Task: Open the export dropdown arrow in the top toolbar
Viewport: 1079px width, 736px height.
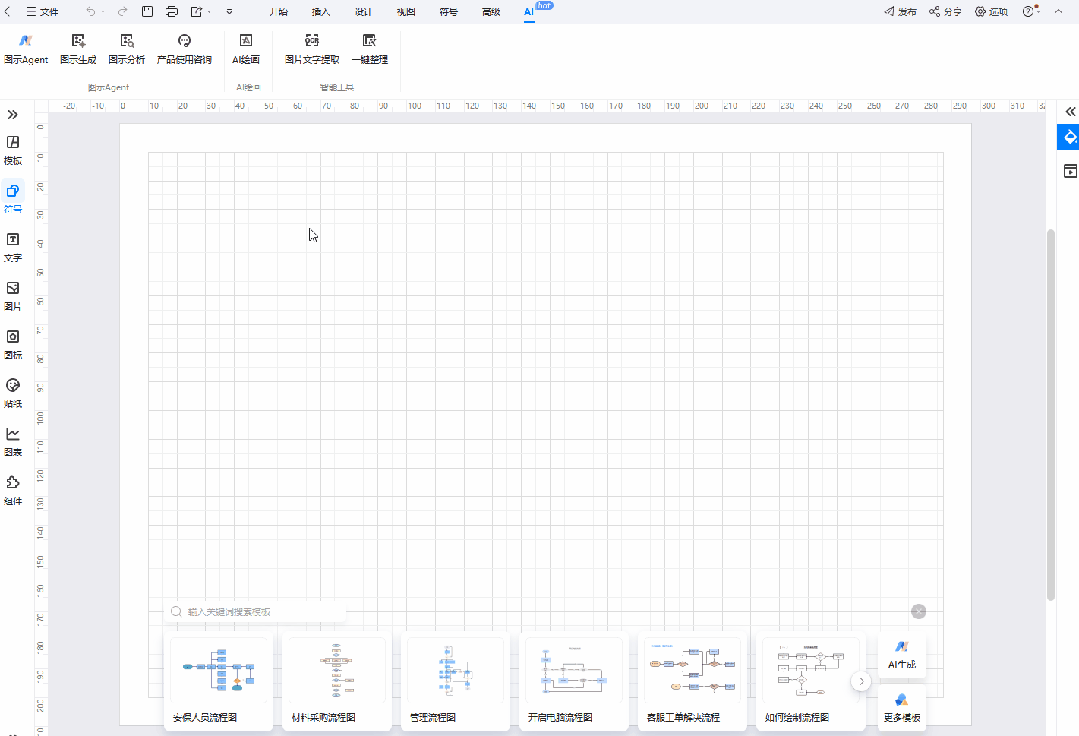Action: 209,12
